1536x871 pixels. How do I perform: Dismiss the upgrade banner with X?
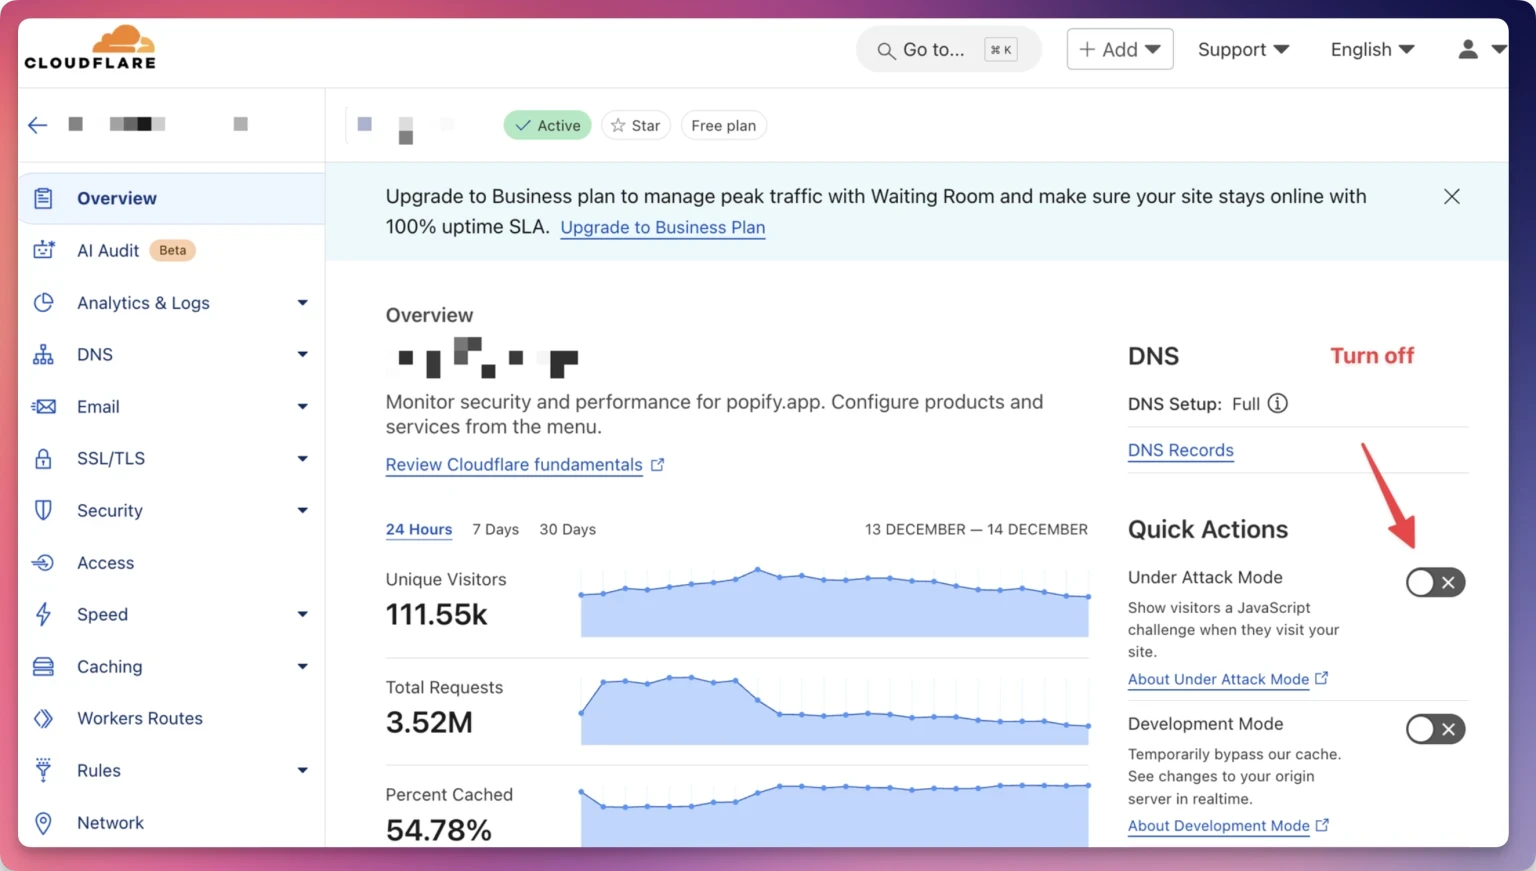coord(1451,196)
